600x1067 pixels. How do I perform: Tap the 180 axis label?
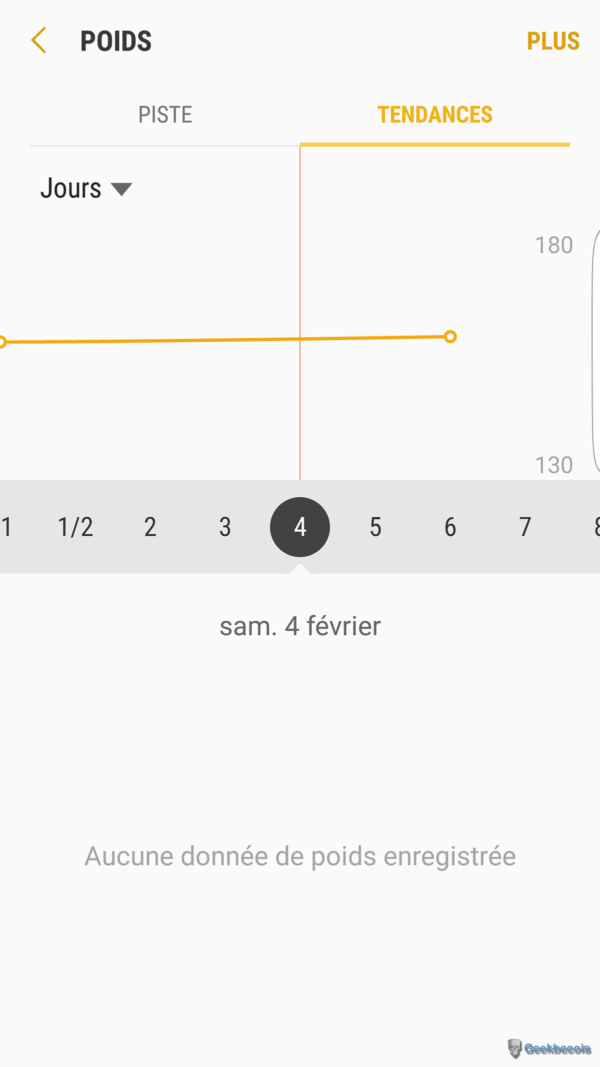click(x=554, y=245)
